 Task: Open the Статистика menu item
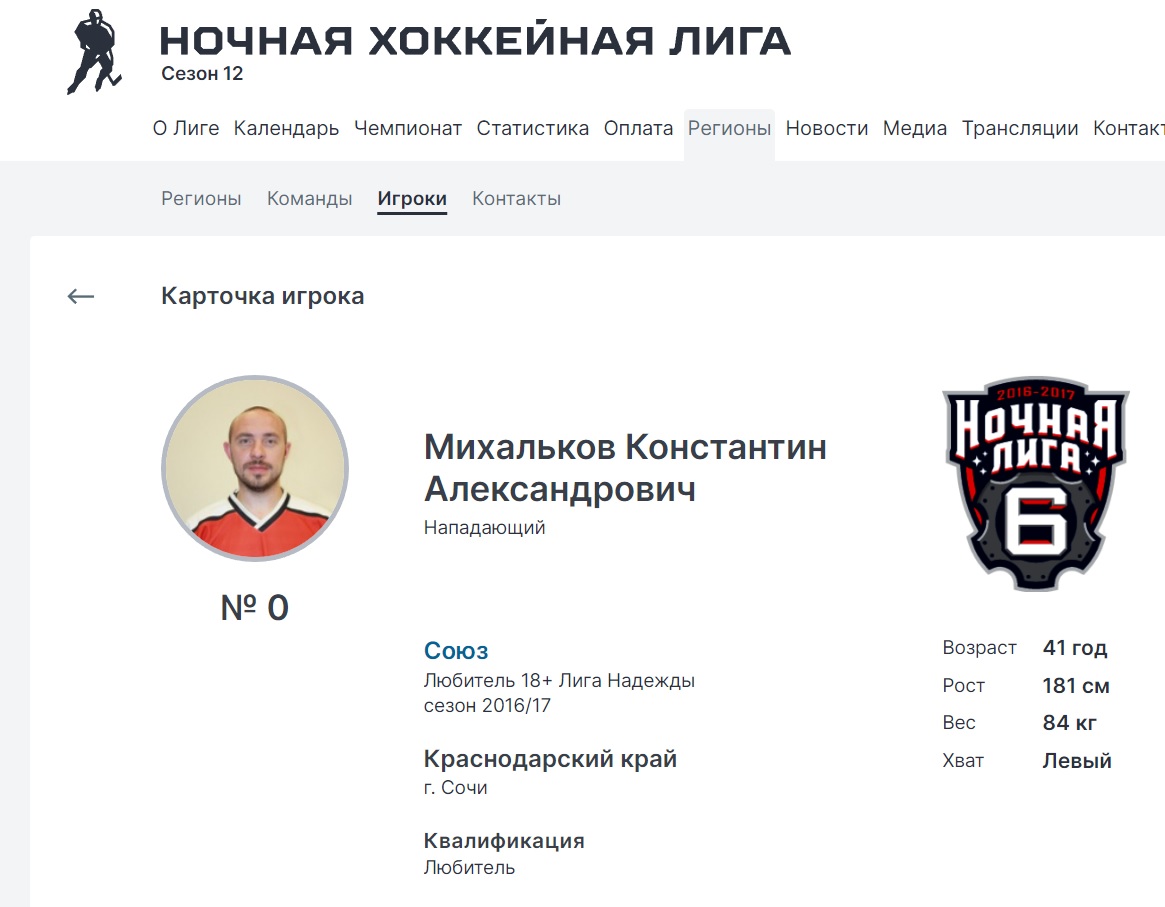point(533,129)
